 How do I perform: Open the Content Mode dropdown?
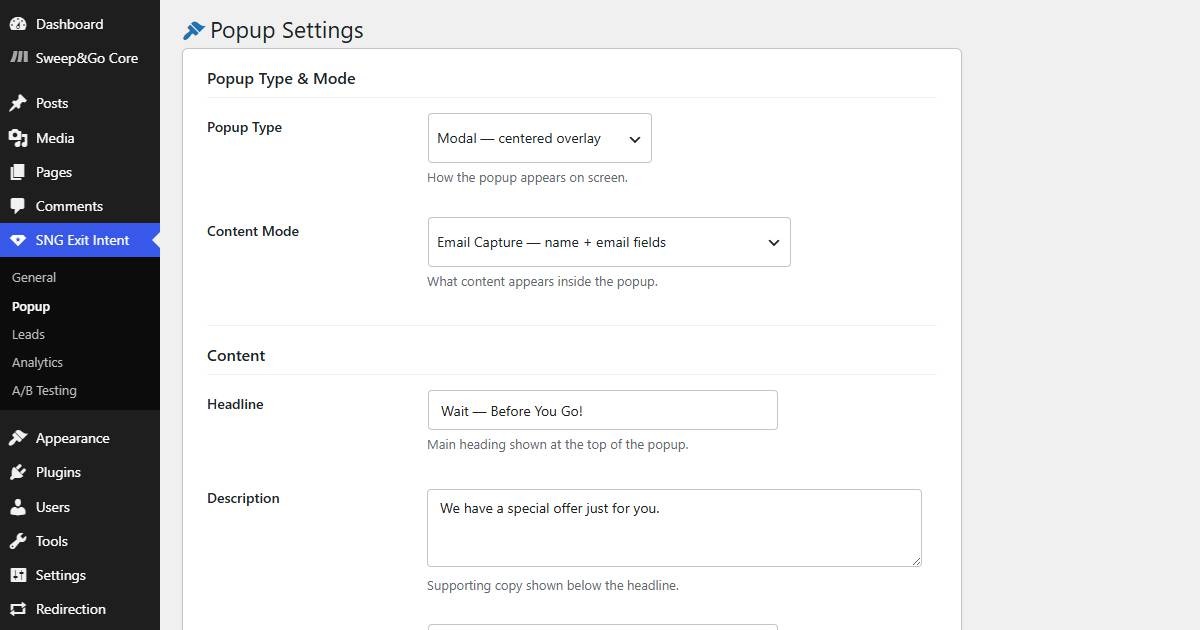tap(609, 242)
